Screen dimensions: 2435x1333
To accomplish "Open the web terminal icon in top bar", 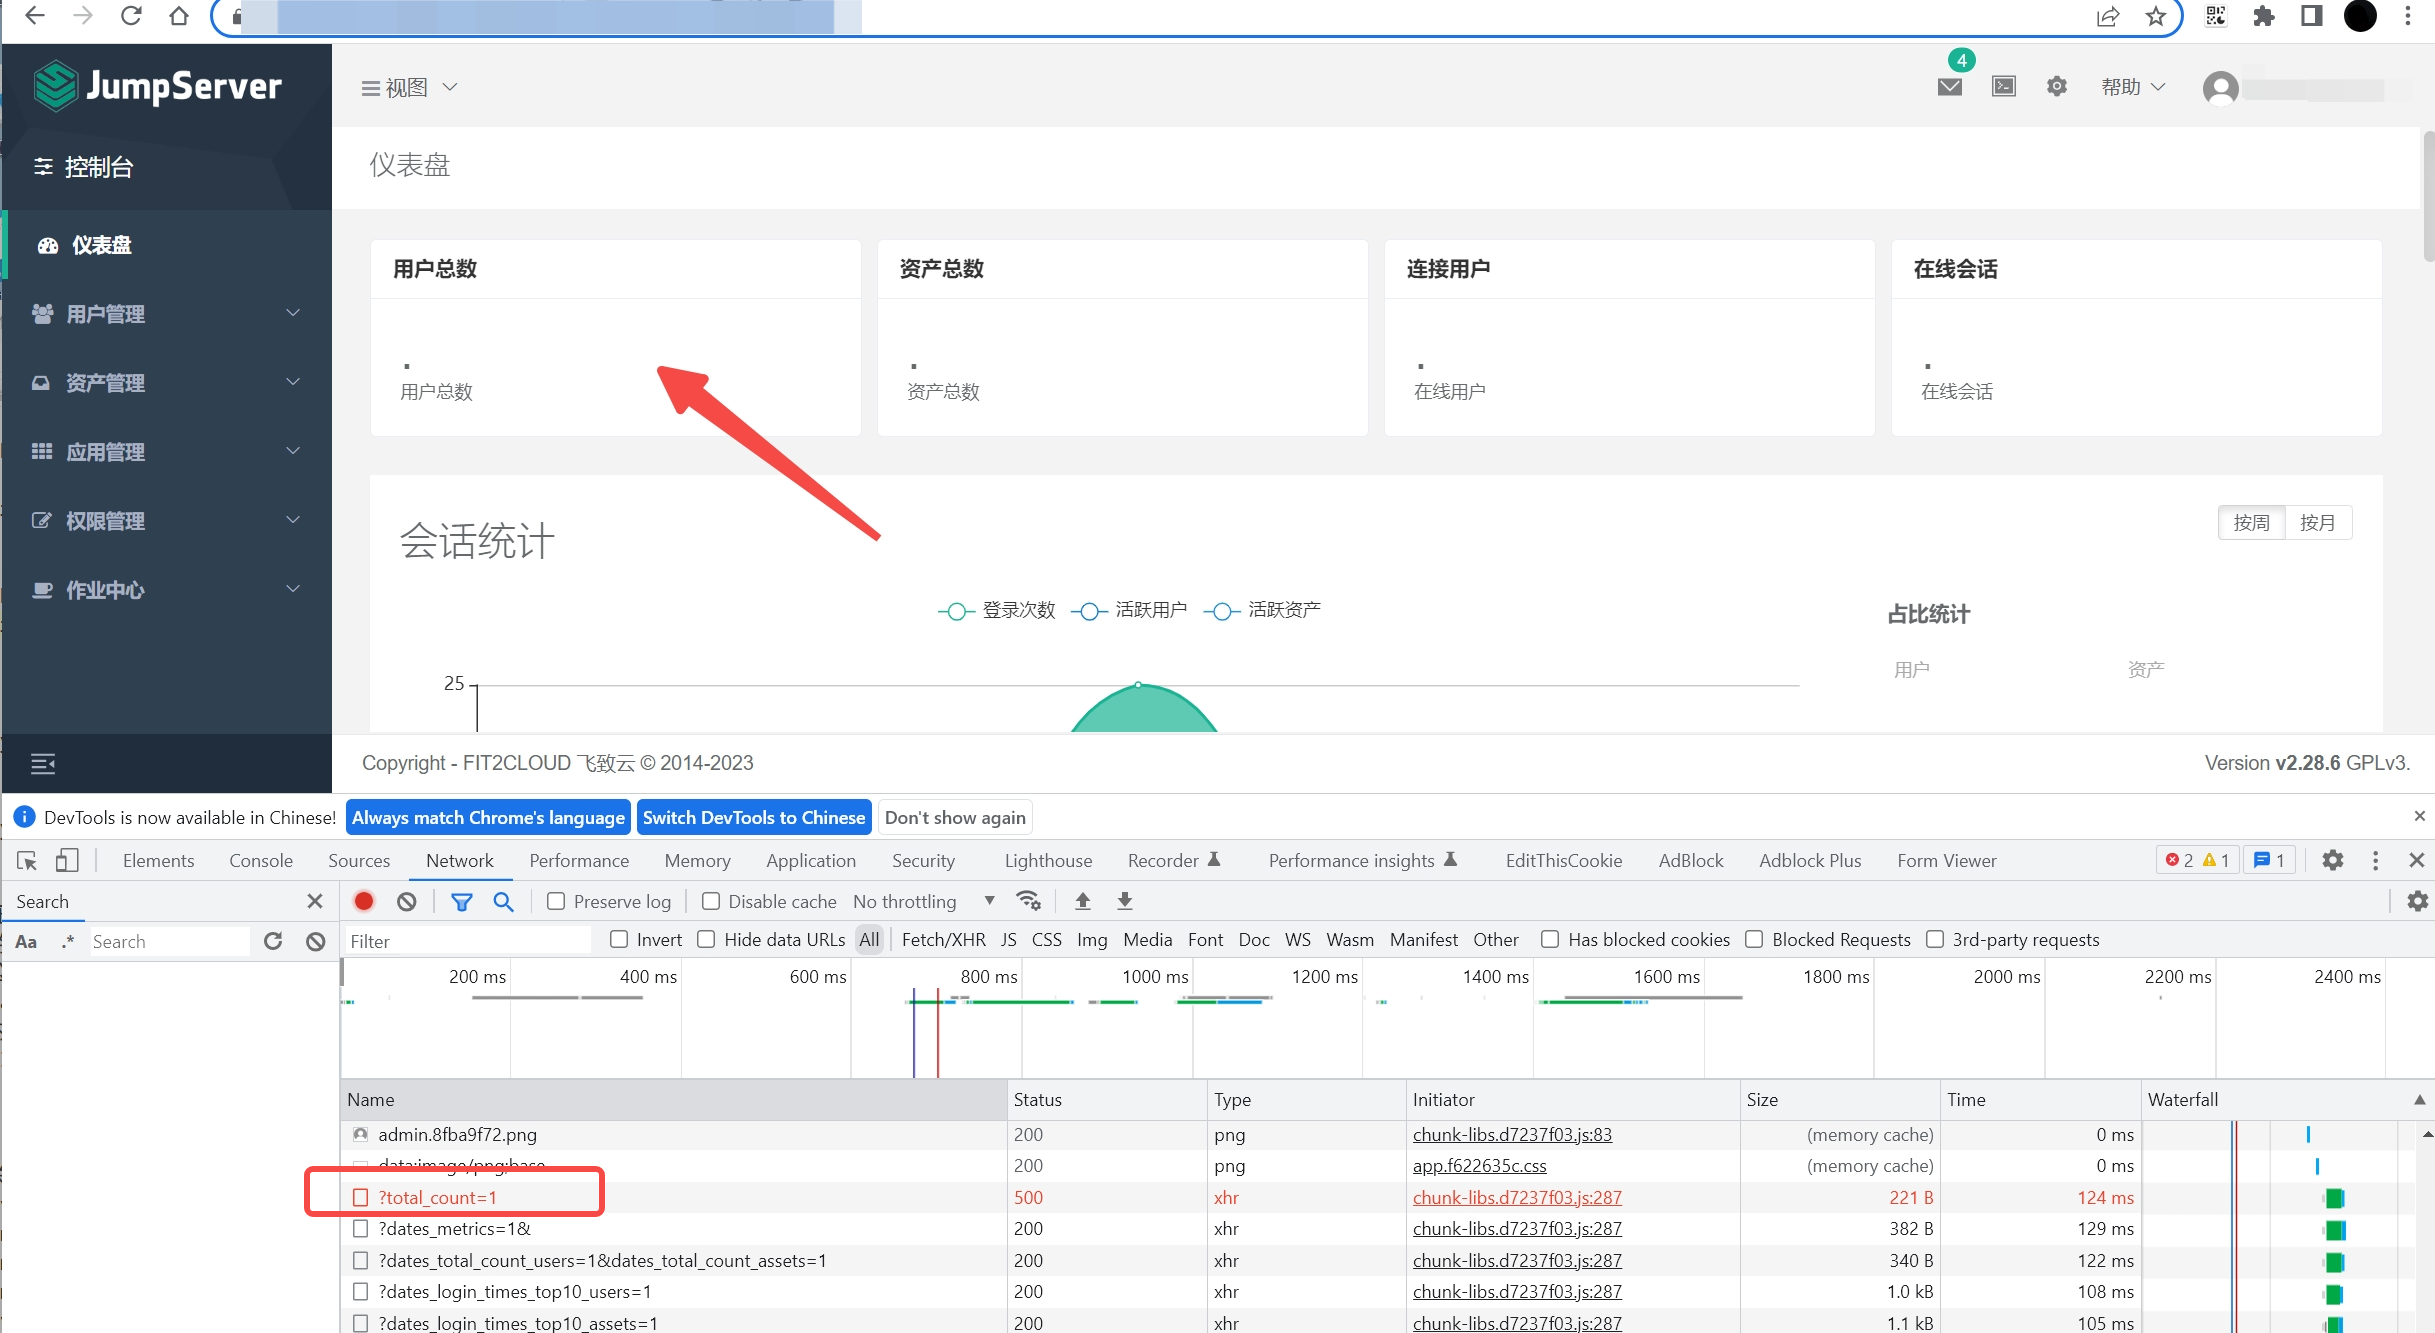I will point(2003,87).
